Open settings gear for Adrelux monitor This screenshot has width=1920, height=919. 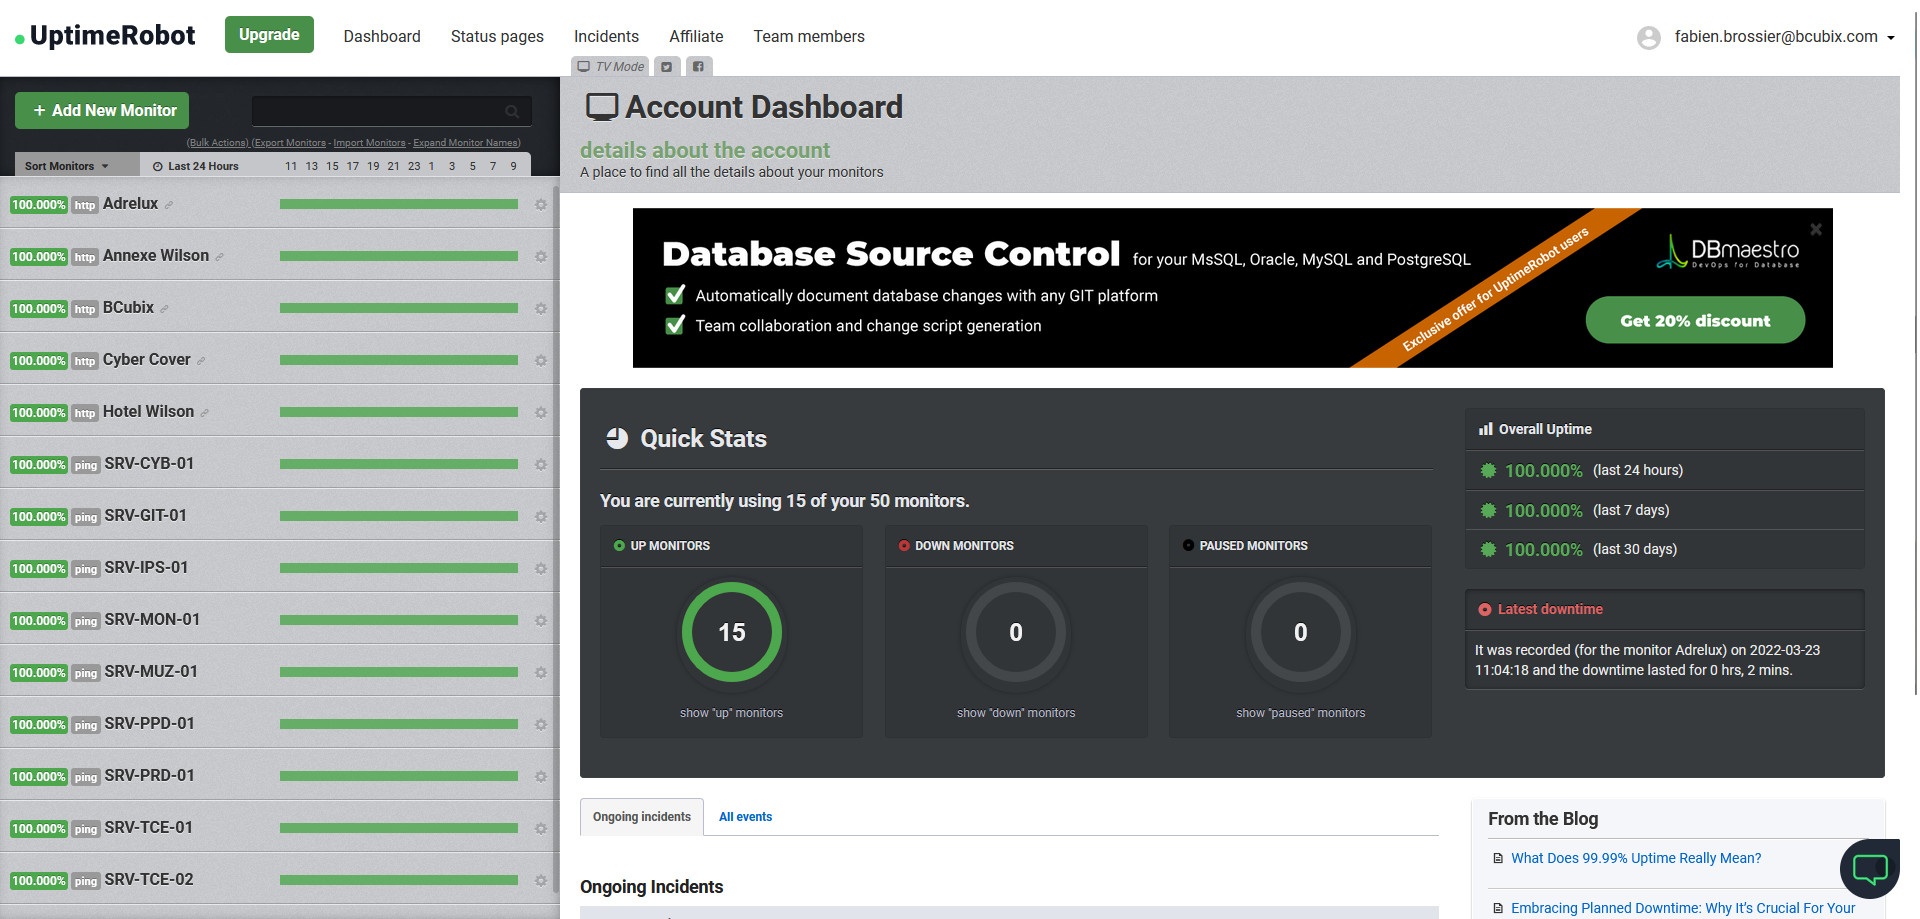coord(541,205)
